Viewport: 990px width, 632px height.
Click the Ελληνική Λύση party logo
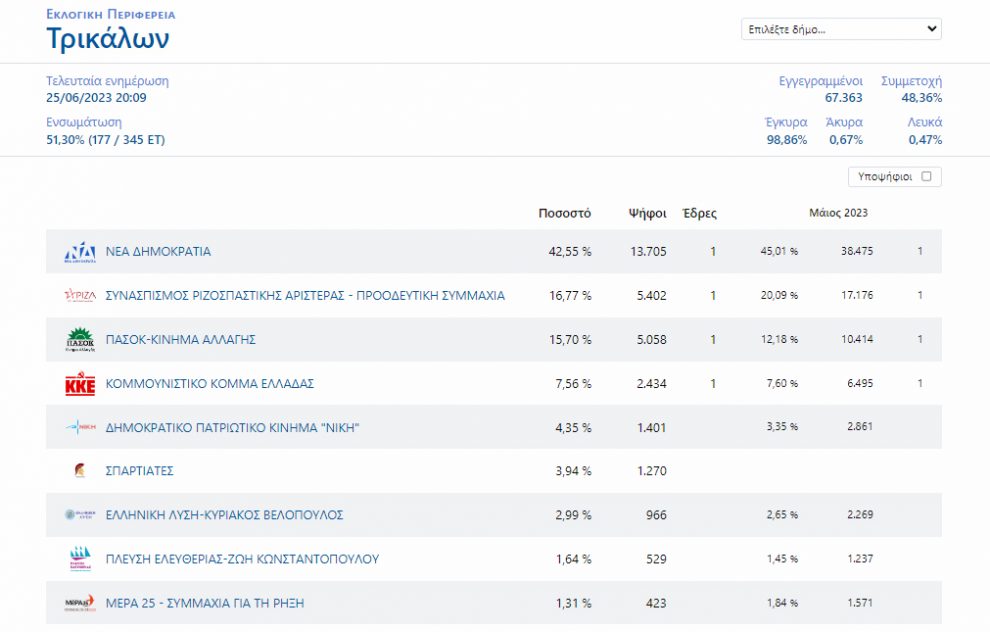80,515
